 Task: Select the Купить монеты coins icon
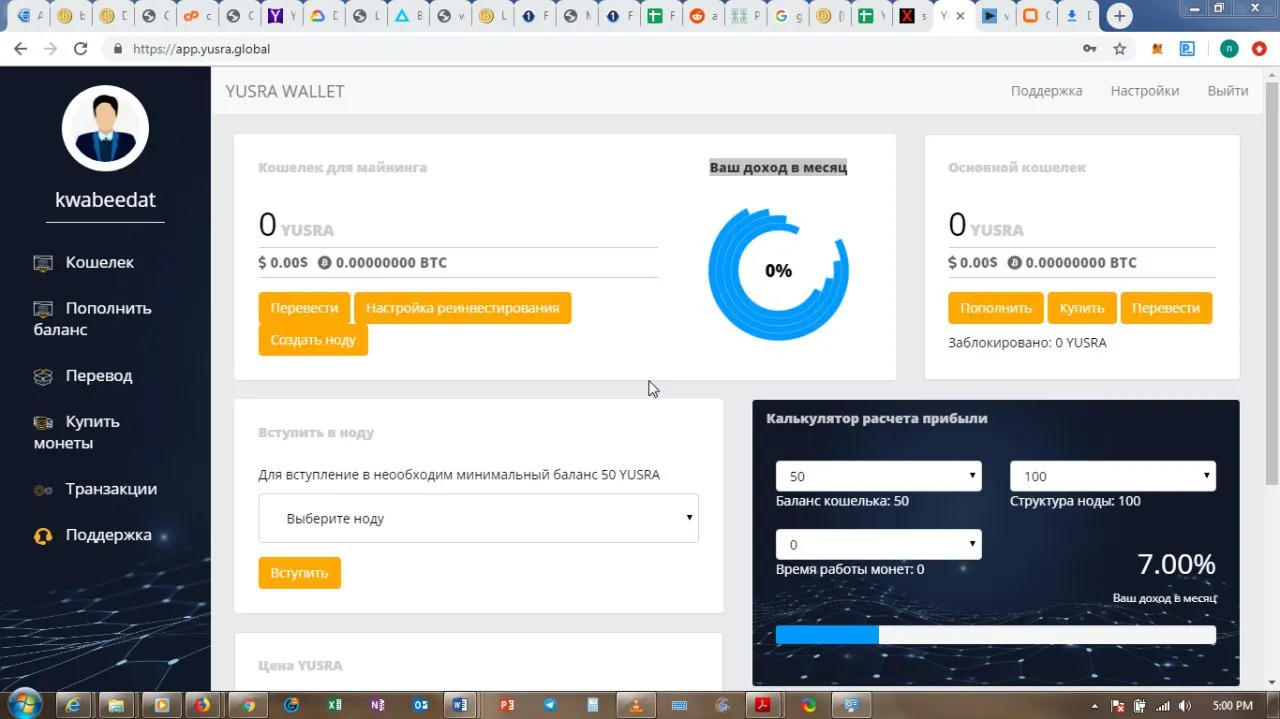point(43,423)
